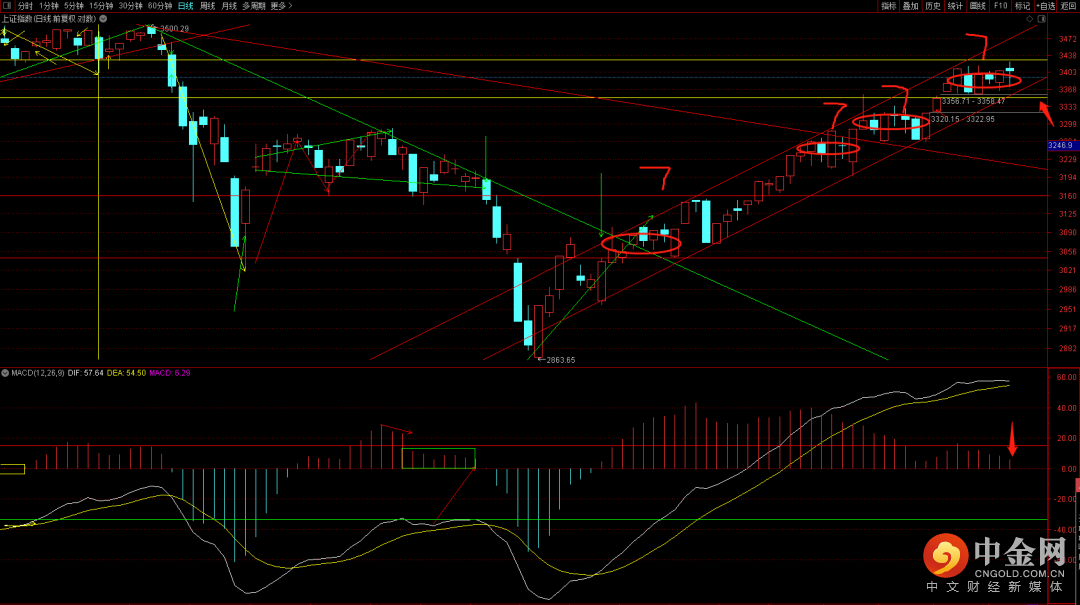Viewport: 1080px width, 605px height.
Task: Toggle the right side panel icon
Action: pyautogui.click(x=1041, y=19)
